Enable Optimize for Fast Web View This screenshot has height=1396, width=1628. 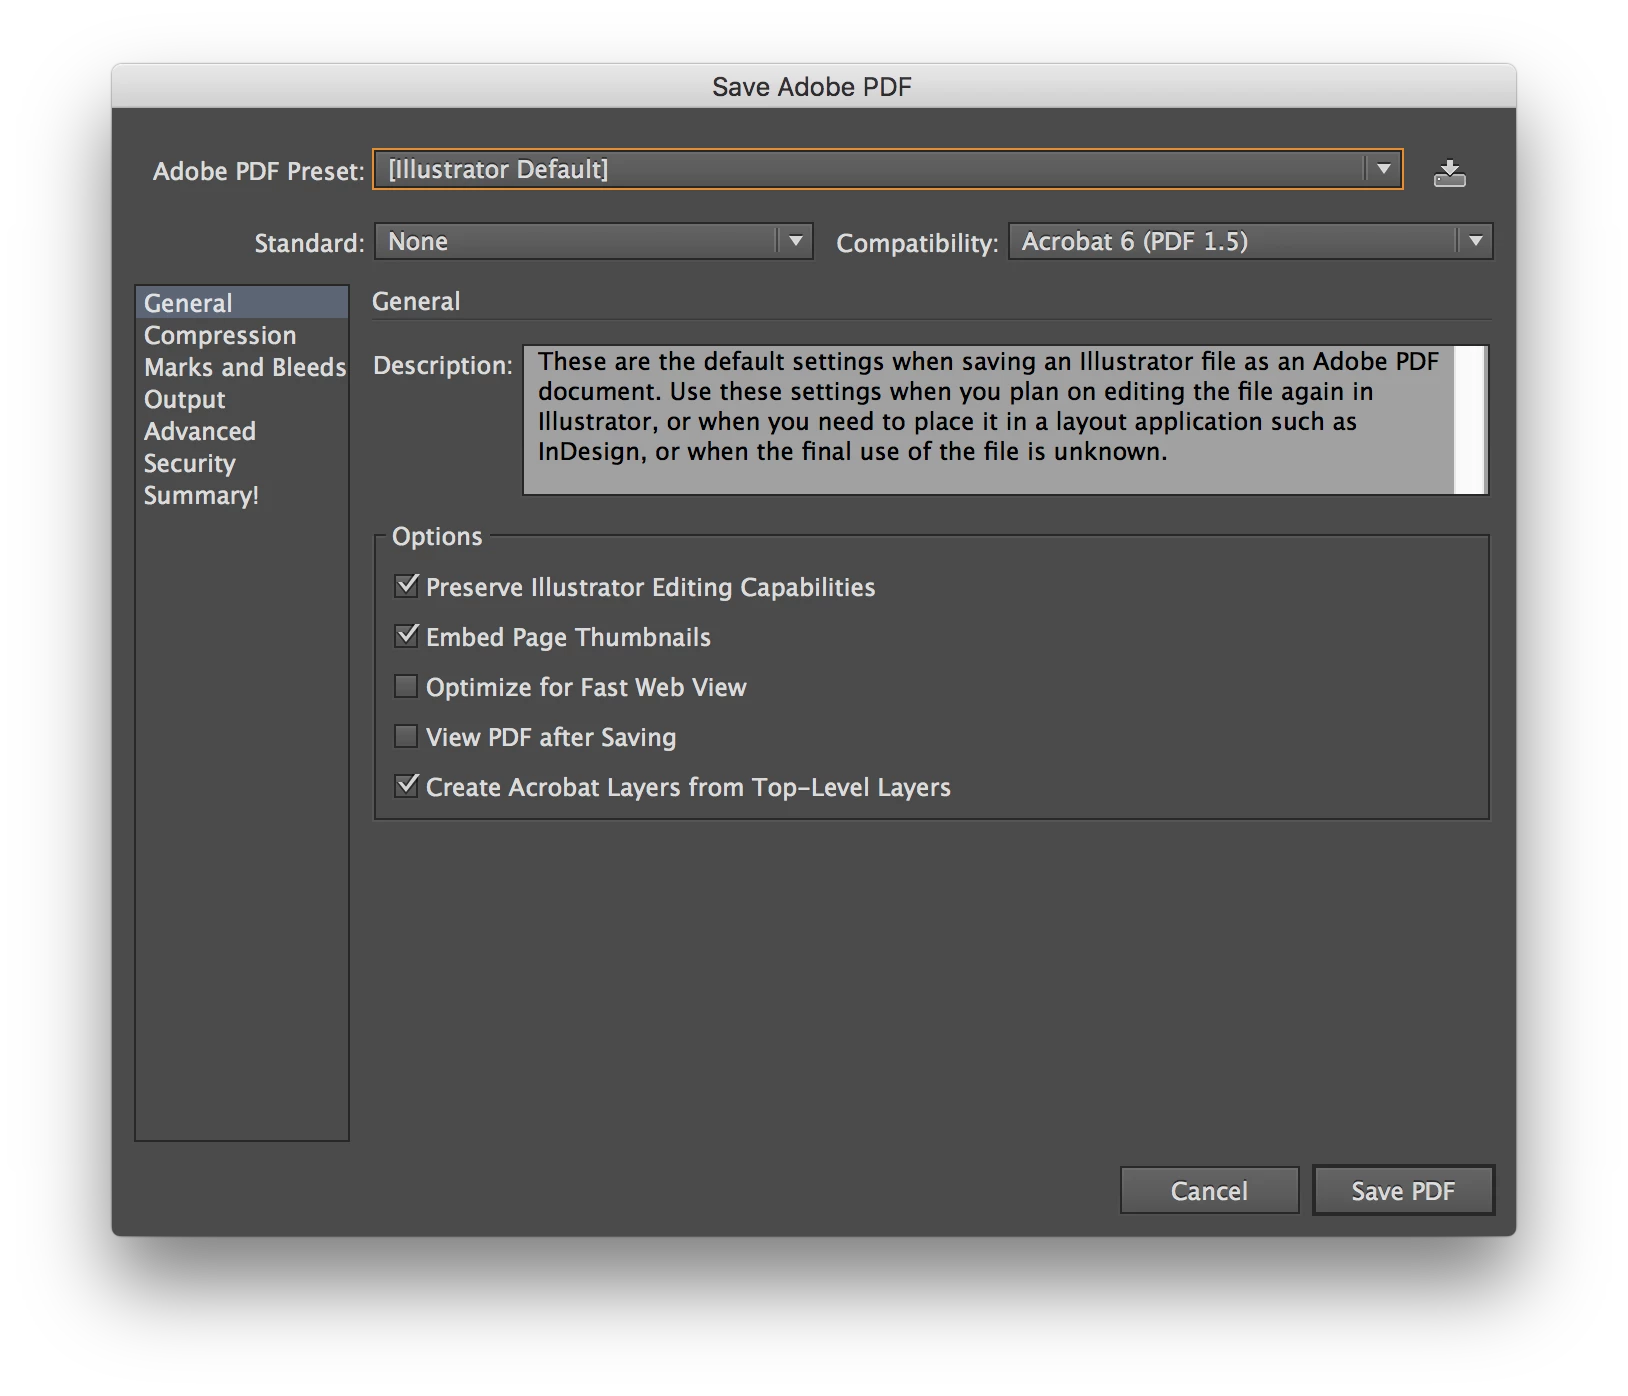406,686
